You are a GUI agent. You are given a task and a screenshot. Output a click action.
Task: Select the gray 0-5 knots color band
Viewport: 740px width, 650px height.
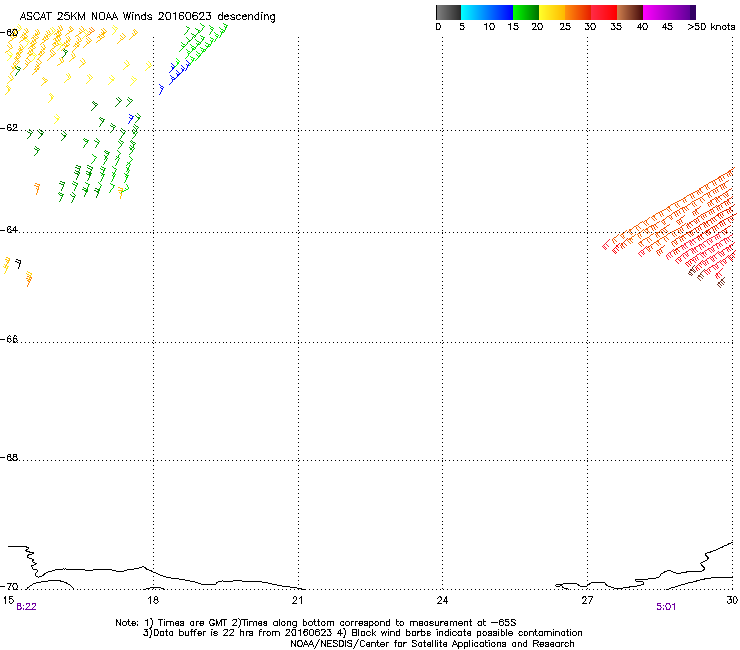448,12
